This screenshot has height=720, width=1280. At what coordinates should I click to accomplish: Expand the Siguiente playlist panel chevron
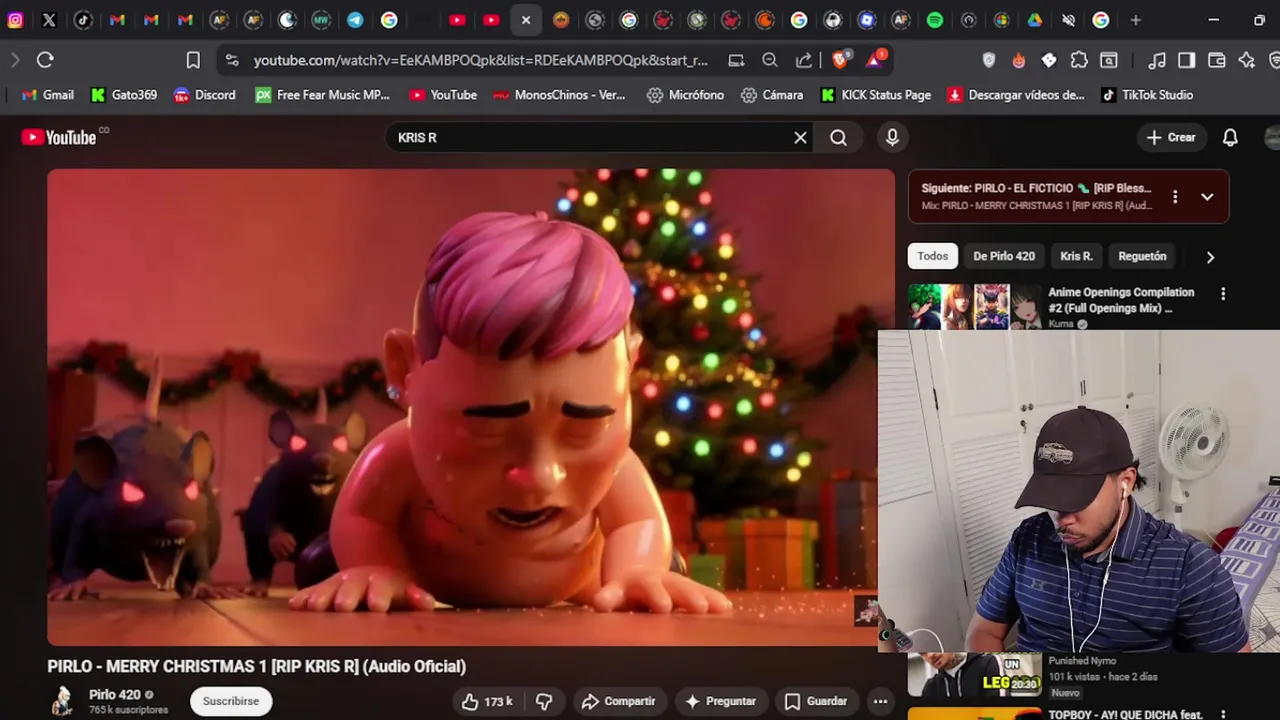coord(1207,197)
